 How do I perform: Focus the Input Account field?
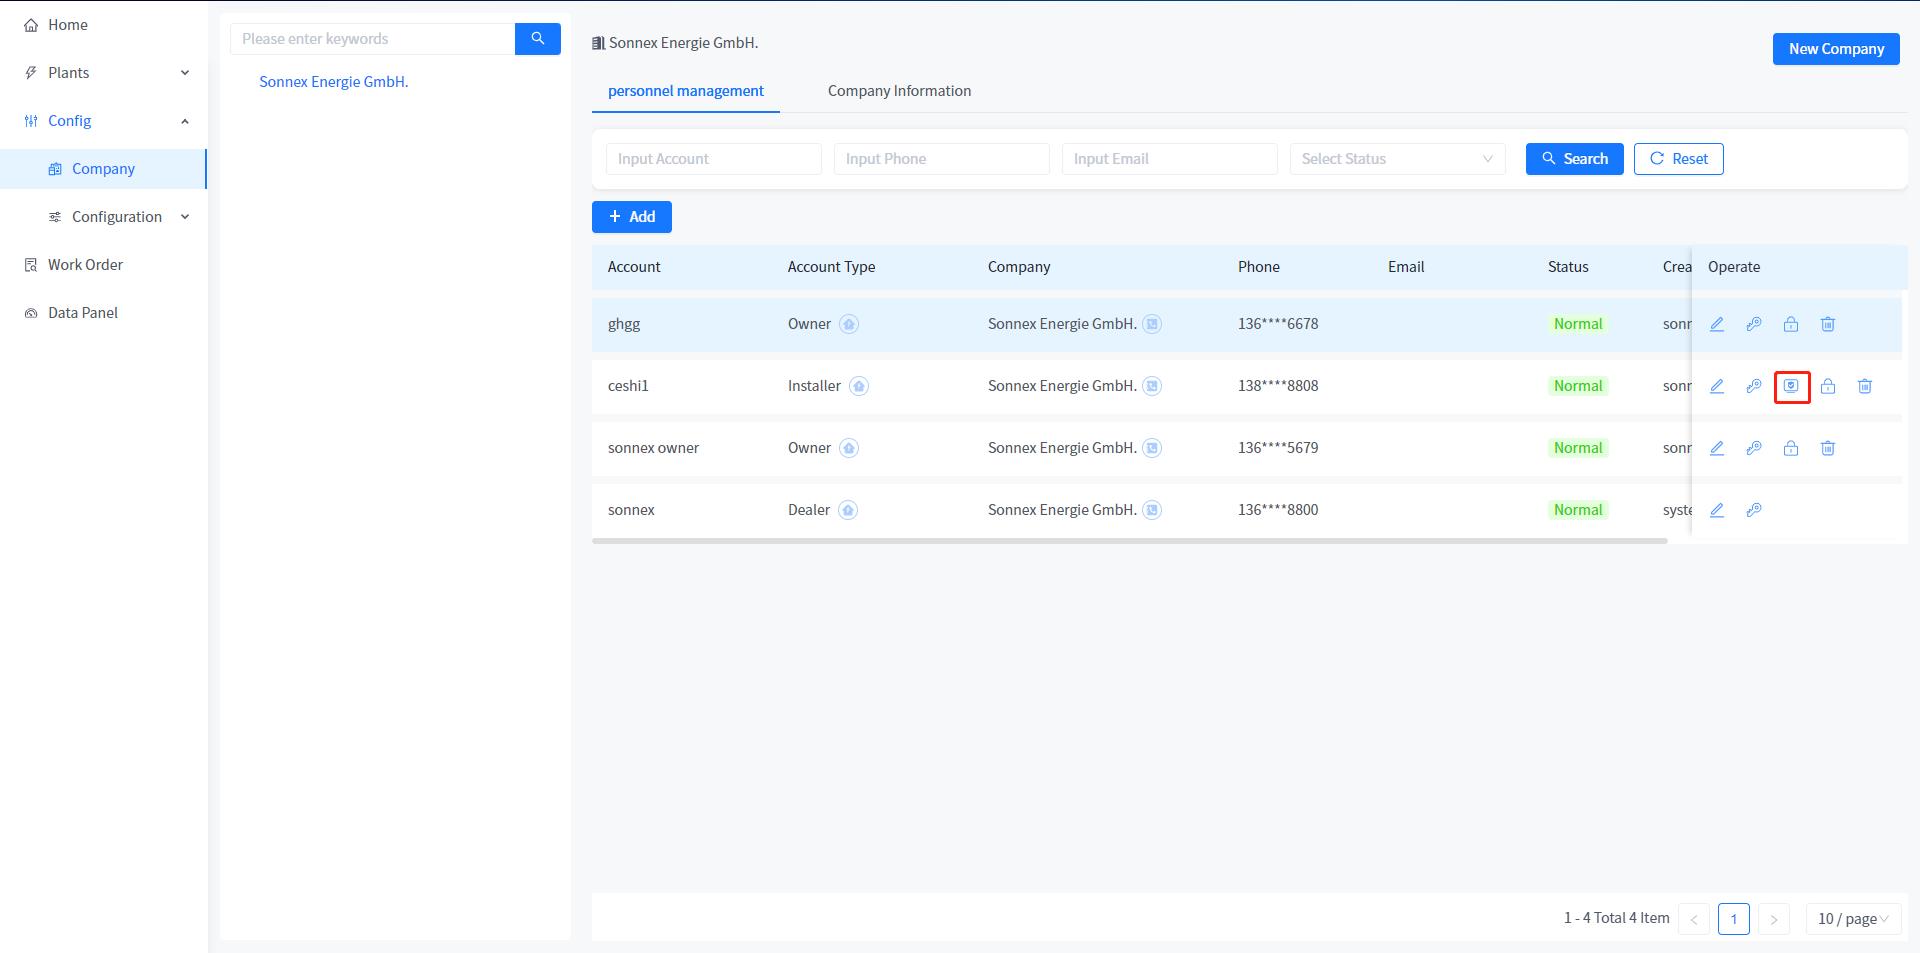pyautogui.click(x=714, y=159)
